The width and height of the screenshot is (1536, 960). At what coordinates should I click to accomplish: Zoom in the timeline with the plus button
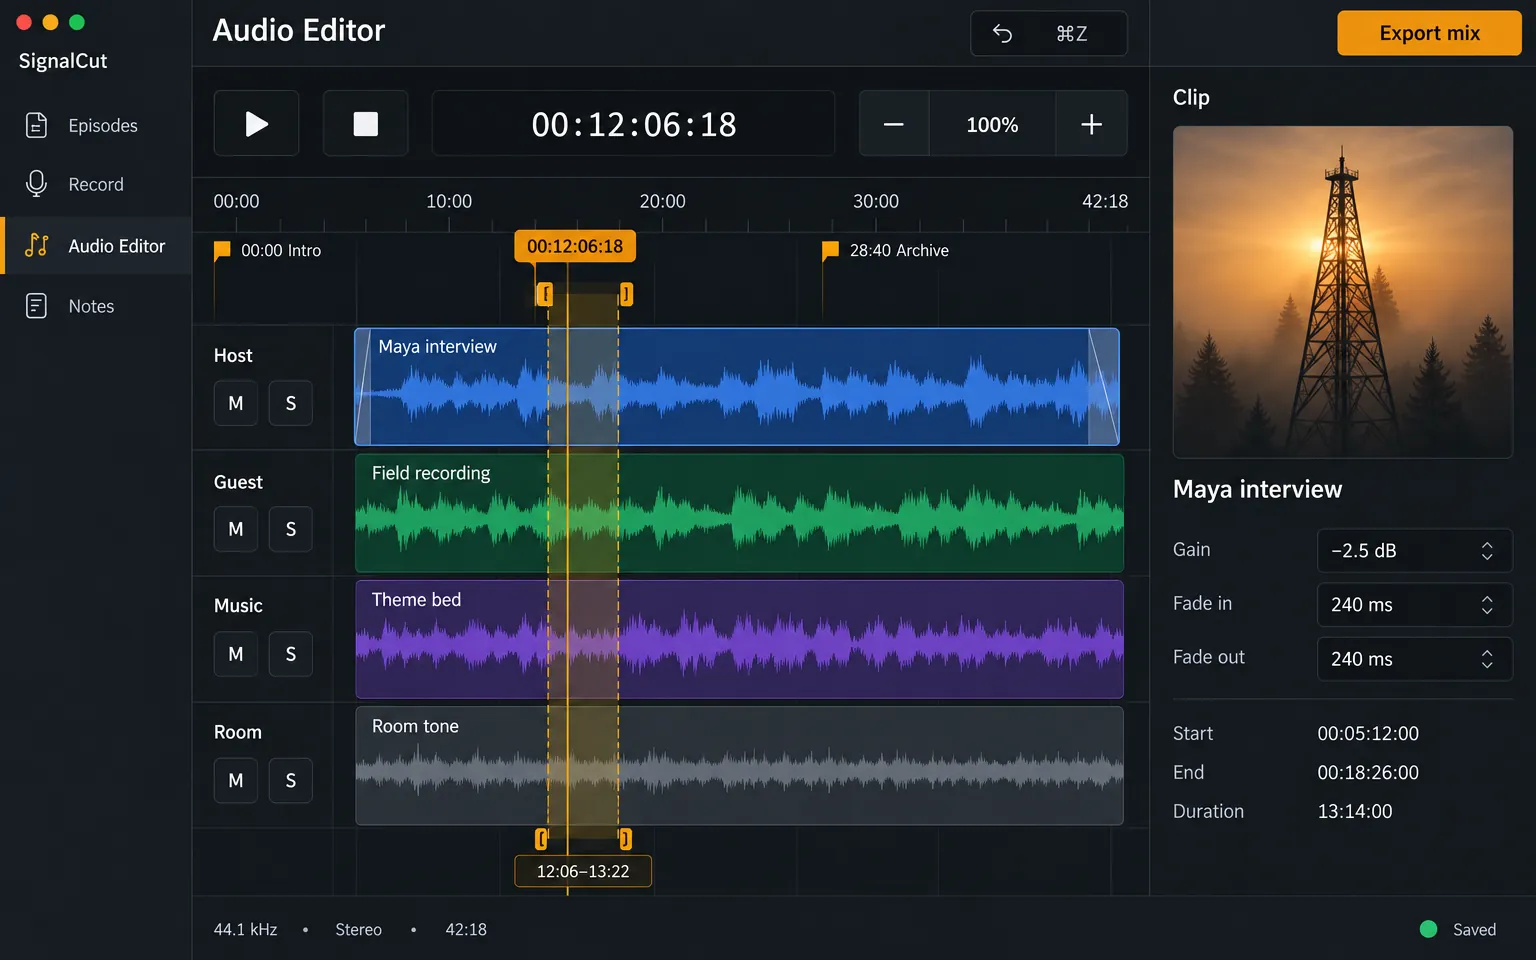[x=1091, y=124]
